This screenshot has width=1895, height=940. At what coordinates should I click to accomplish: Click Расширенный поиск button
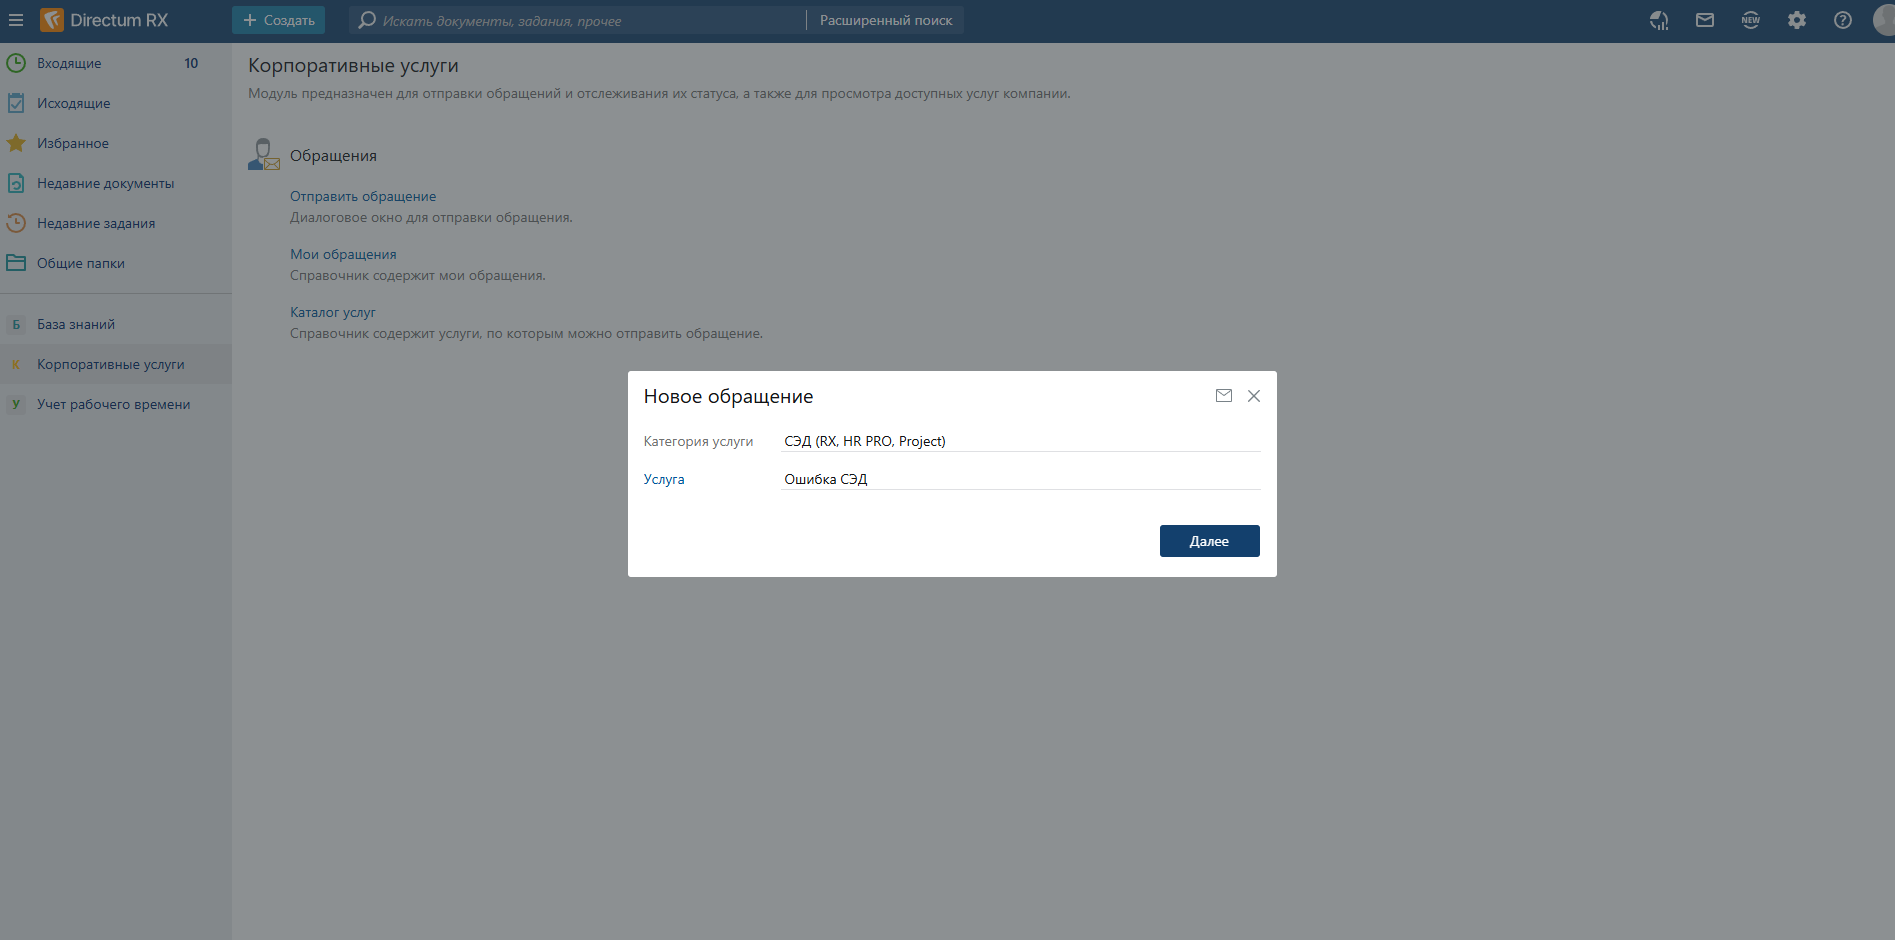point(886,20)
